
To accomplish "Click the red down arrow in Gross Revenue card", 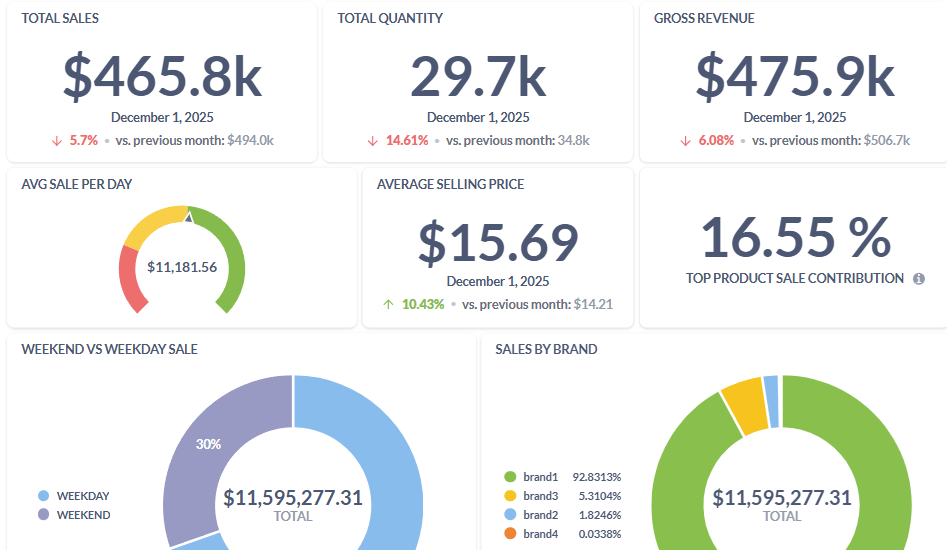I will point(685,141).
